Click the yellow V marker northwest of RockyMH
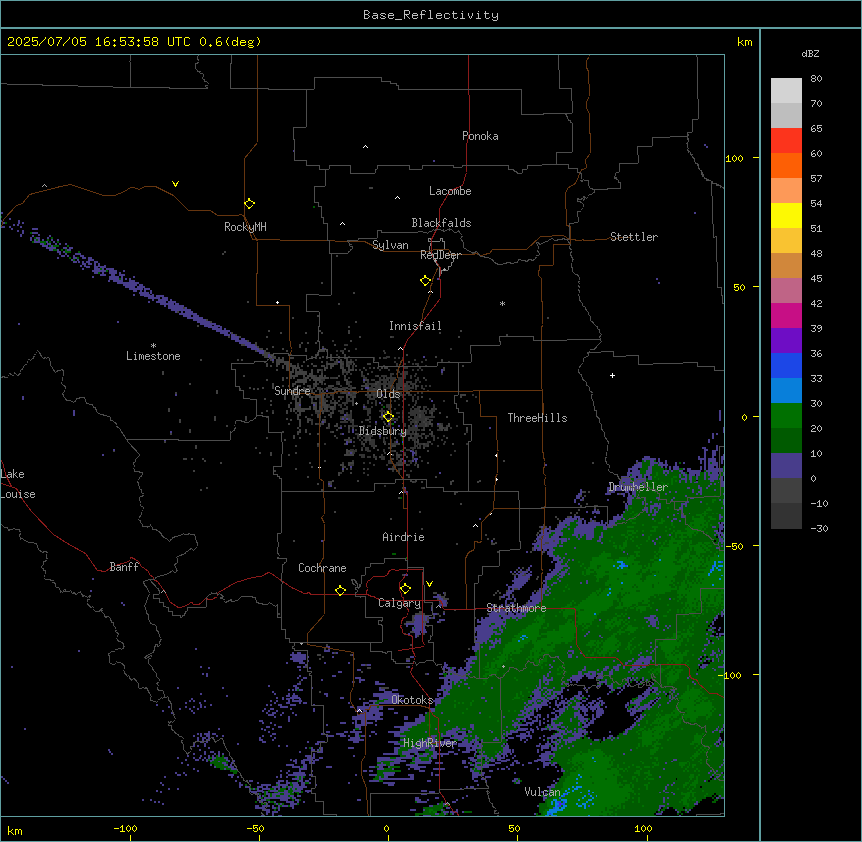 [175, 184]
